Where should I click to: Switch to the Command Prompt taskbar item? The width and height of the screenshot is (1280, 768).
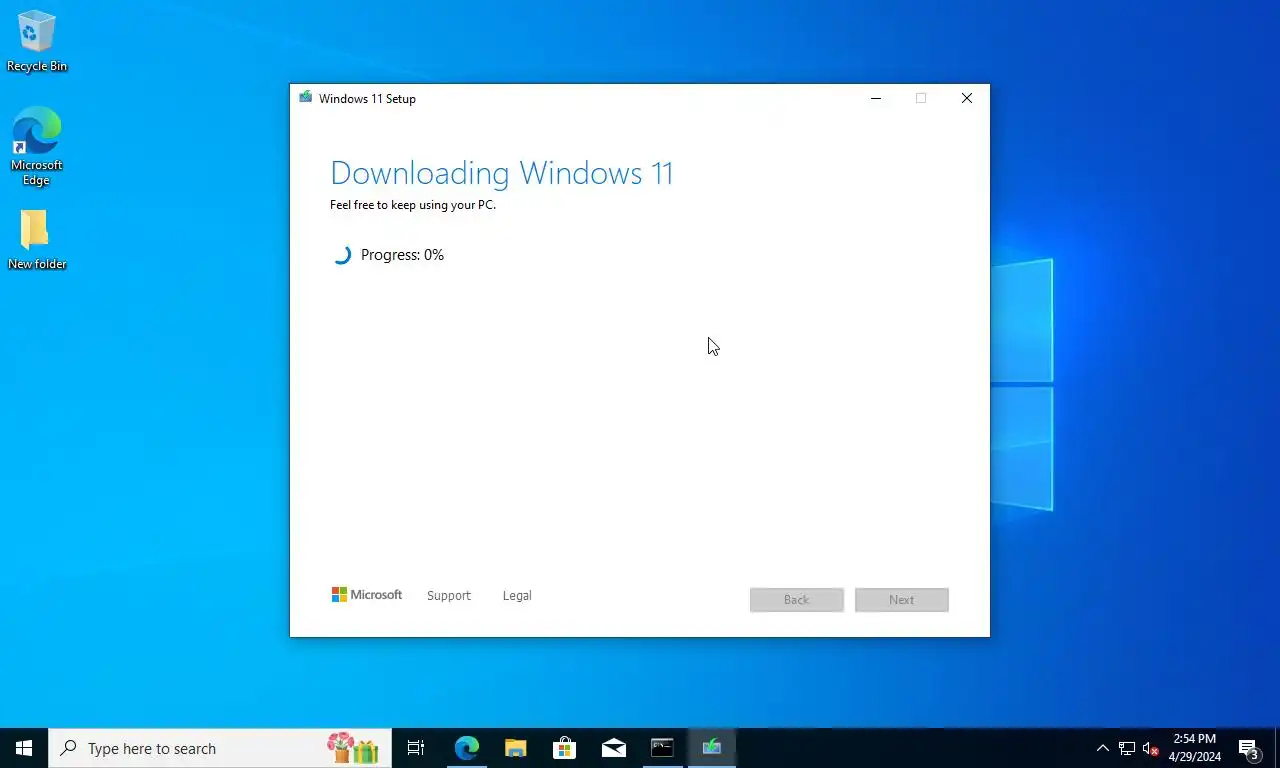click(x=663, y=748)
